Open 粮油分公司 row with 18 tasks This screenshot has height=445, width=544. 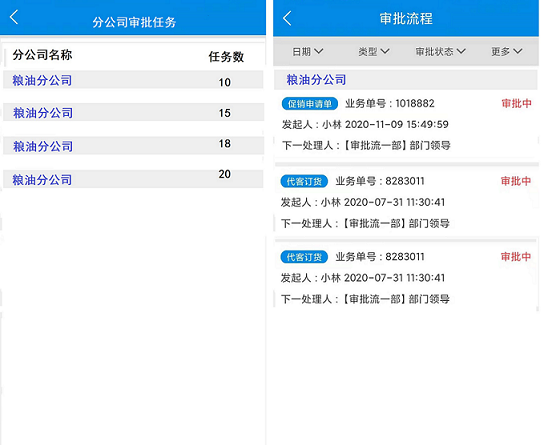[x=133, y=146]
